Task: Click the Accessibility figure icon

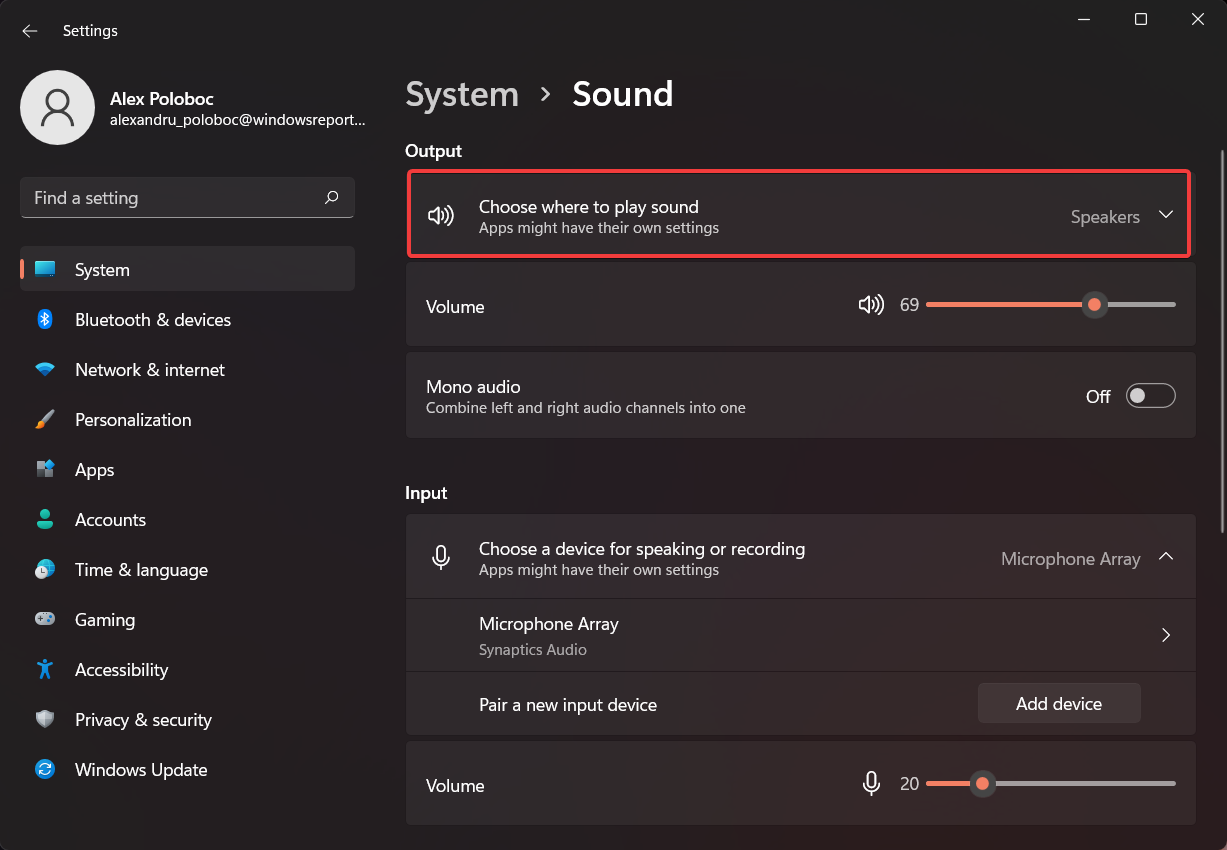Action: point(45,670)
